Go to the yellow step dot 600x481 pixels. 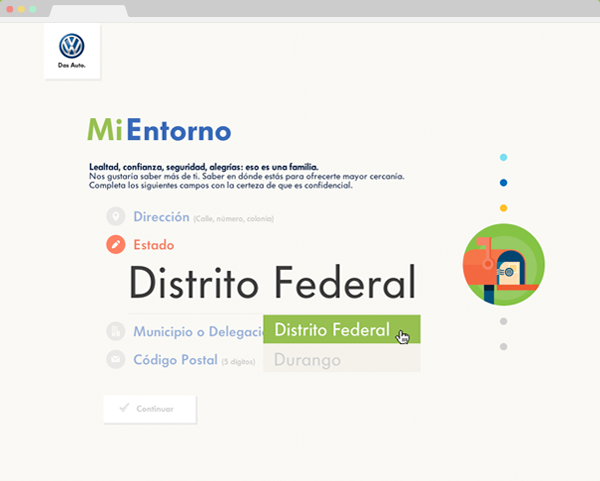tap(504, 208)
